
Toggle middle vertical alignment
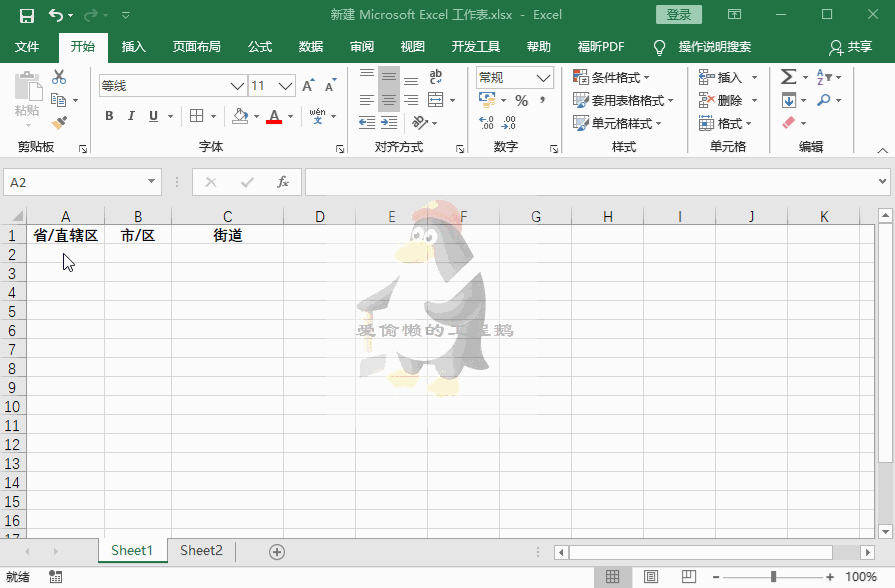[389, 76]
